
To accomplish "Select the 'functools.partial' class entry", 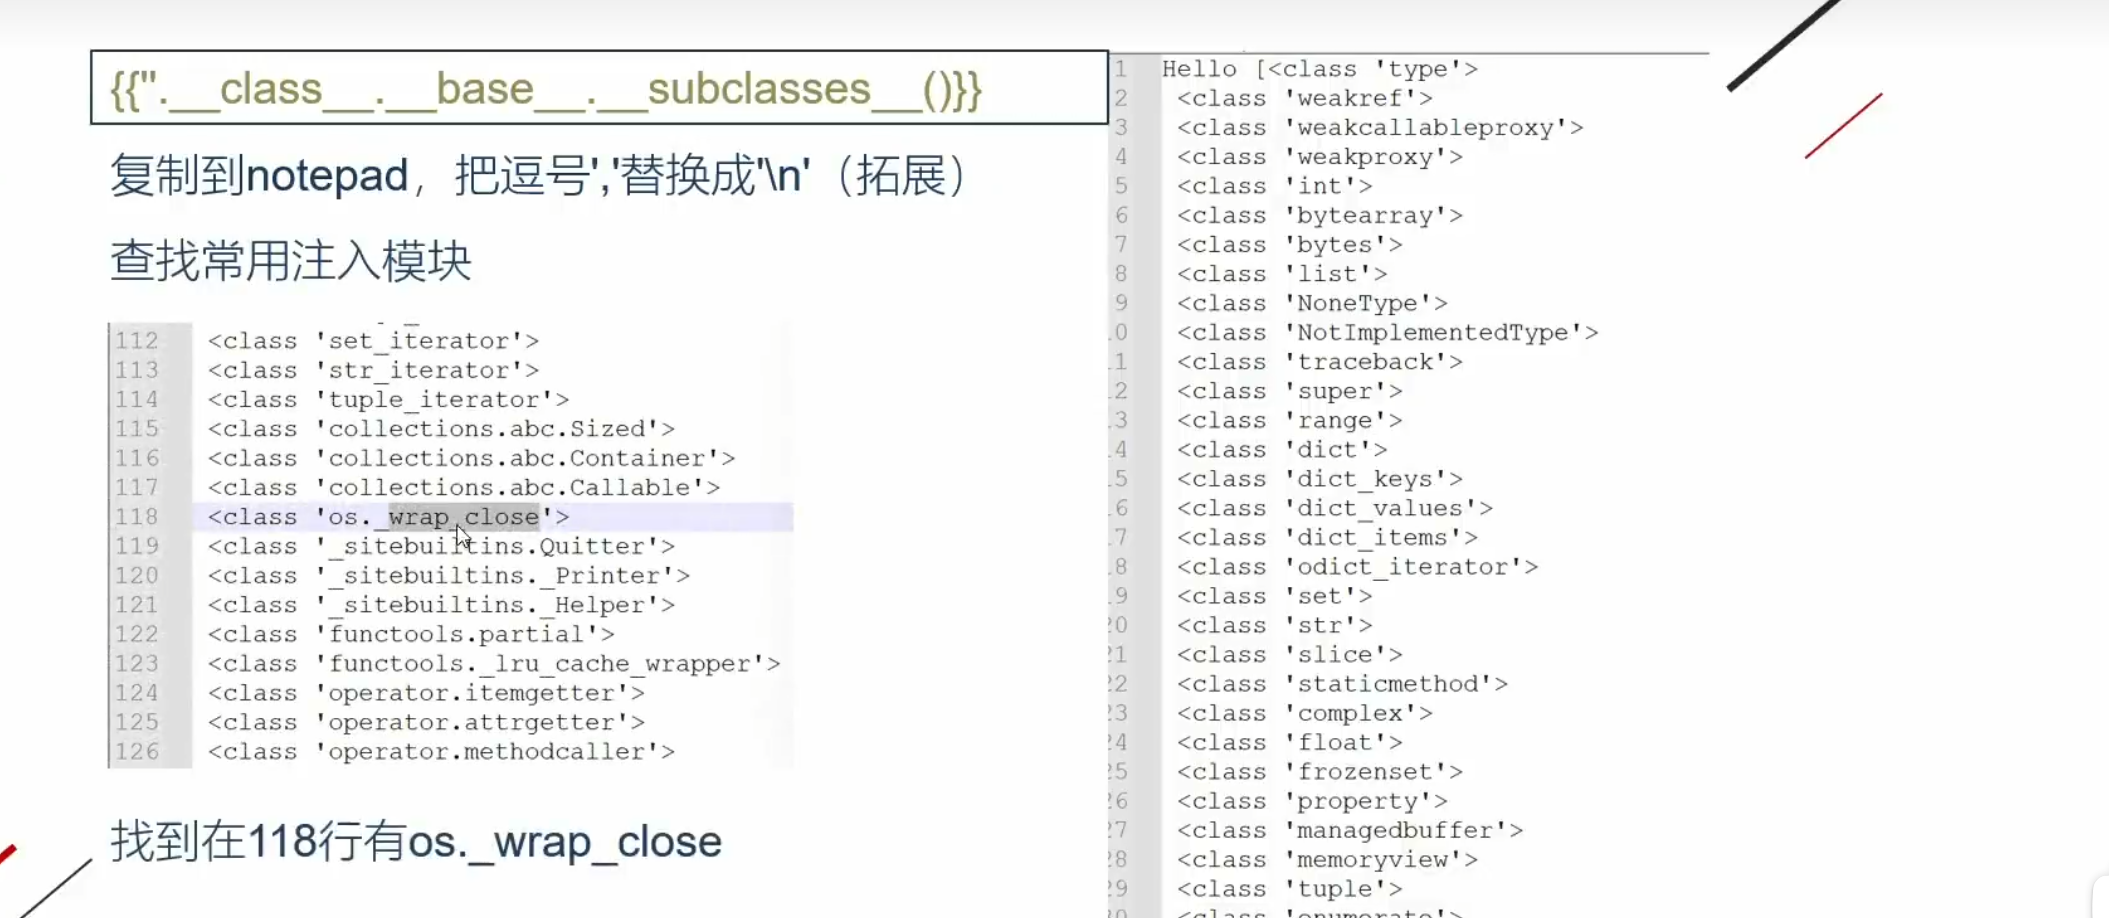I will (x=411, y=634).
